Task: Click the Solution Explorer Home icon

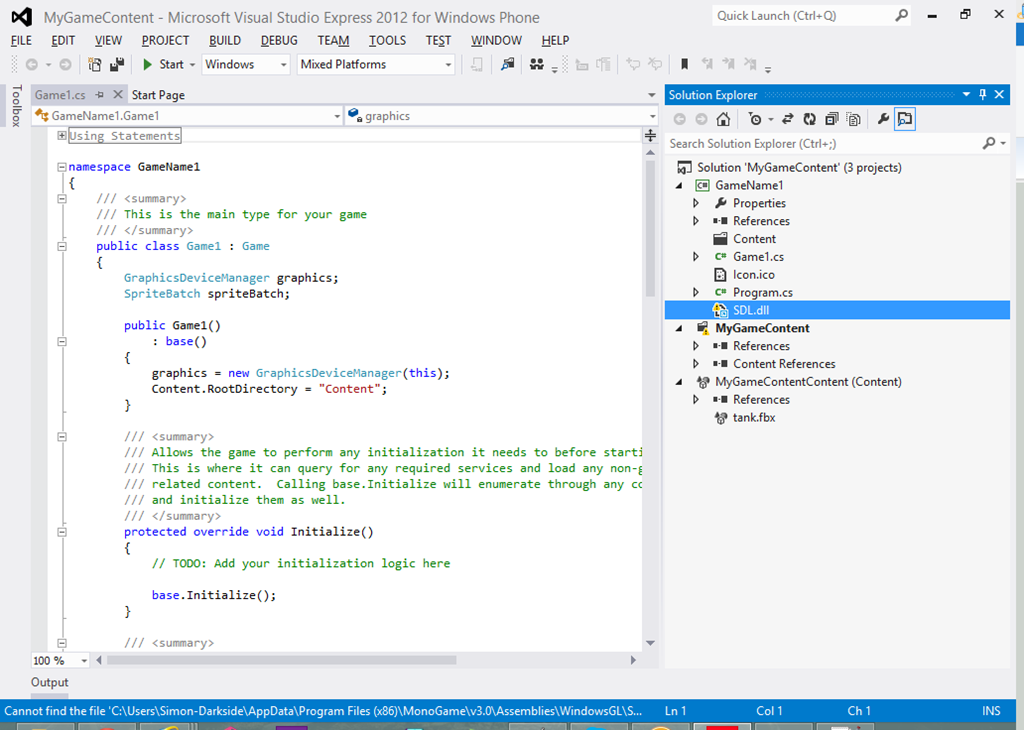Action: pyautogui.click(x=723, y=119)
